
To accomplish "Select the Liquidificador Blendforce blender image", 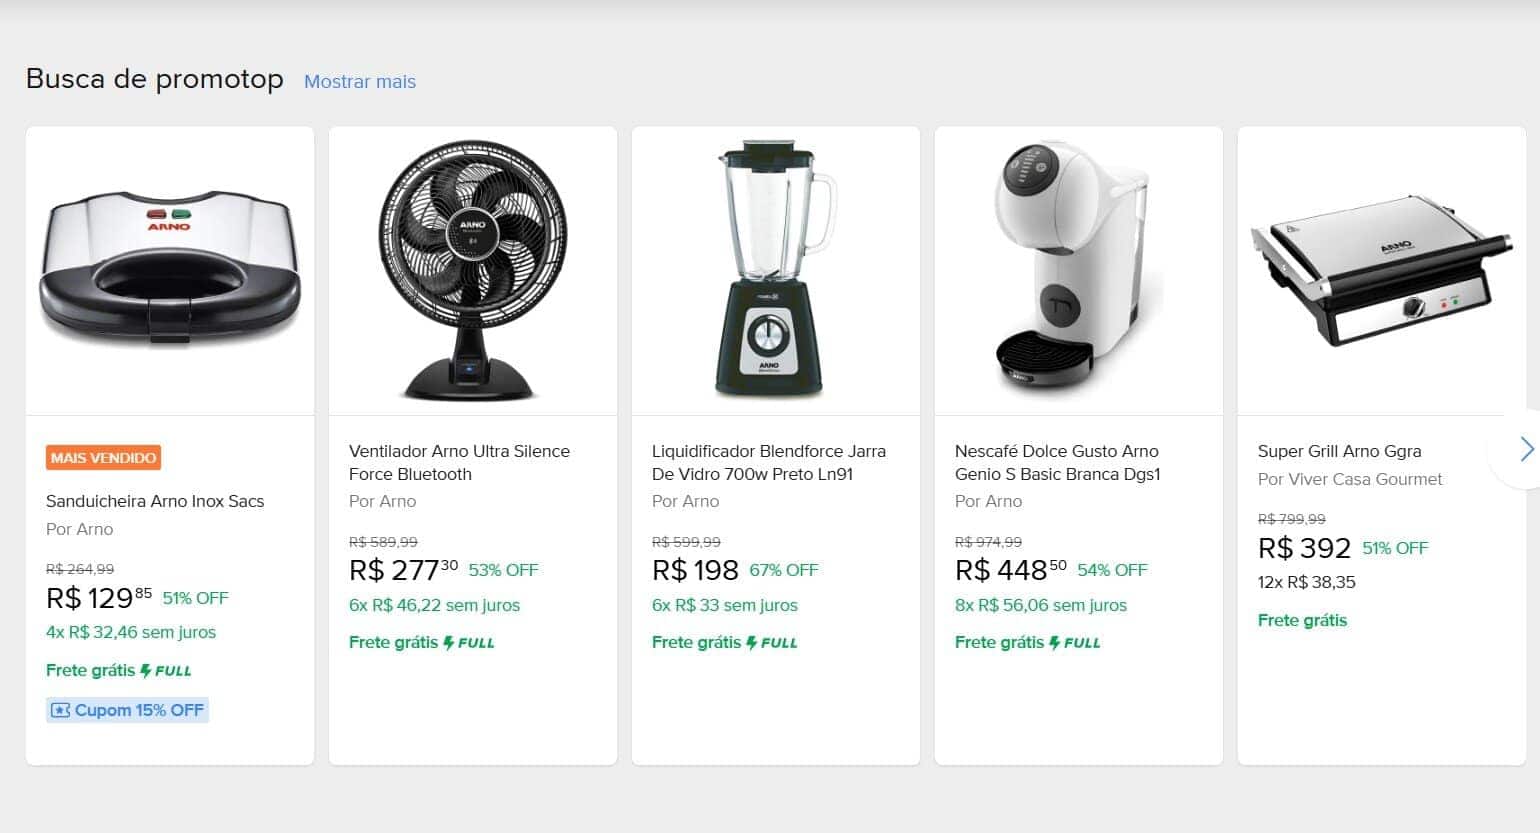I will click(776, 270).
